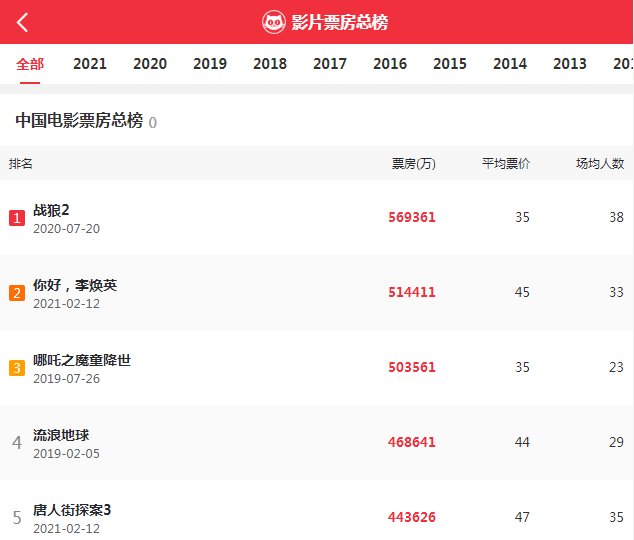Viewport: 634px width, 540px height.
Task: Click average attendance value 29
Action: [x=616, y=442]
